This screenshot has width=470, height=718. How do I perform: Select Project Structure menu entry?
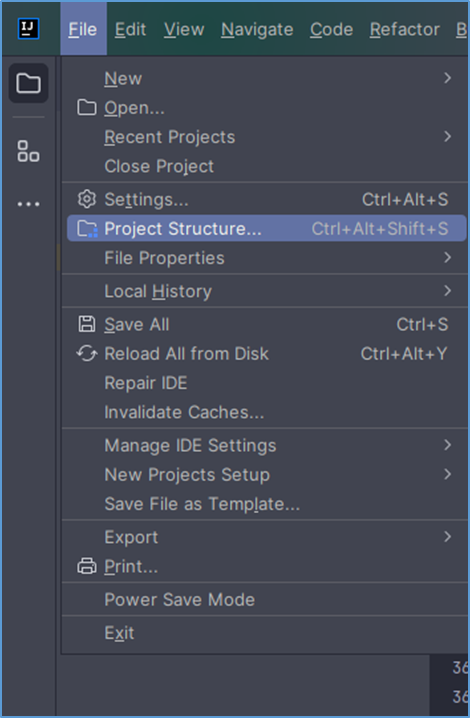pyautogui.click(x=267, y=228)
